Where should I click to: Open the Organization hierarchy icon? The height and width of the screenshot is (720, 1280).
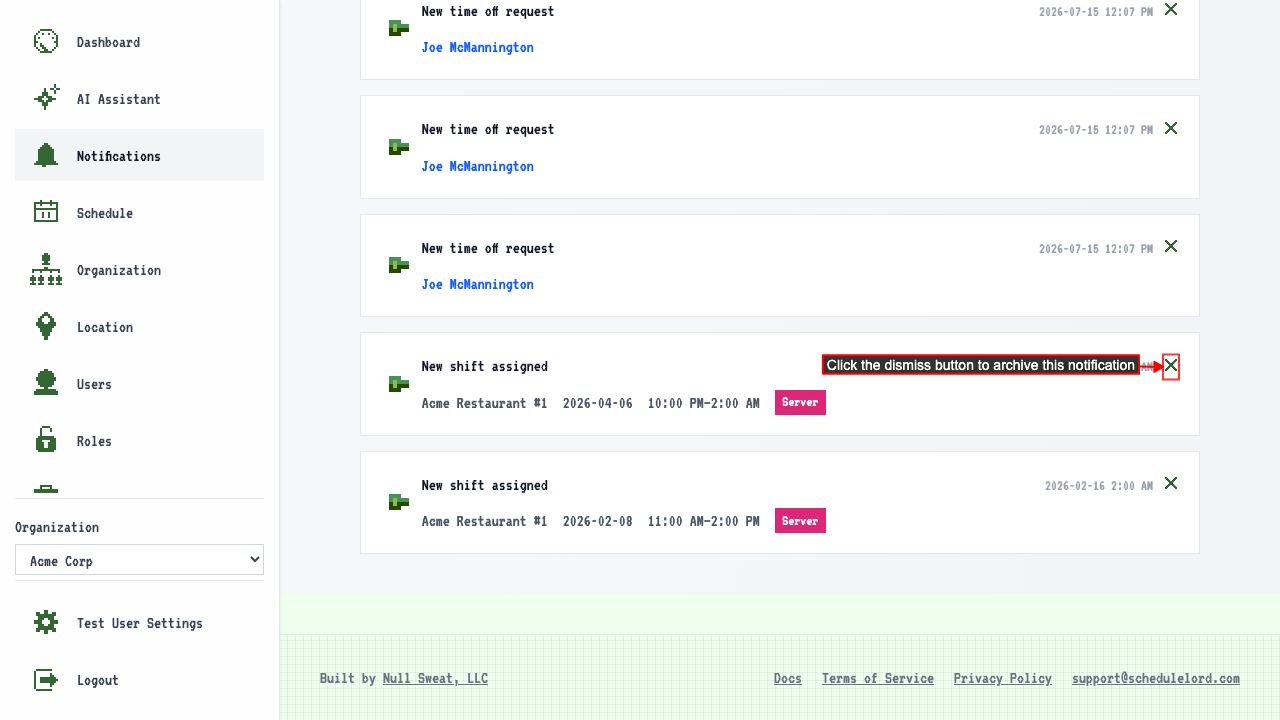point(46,269)
